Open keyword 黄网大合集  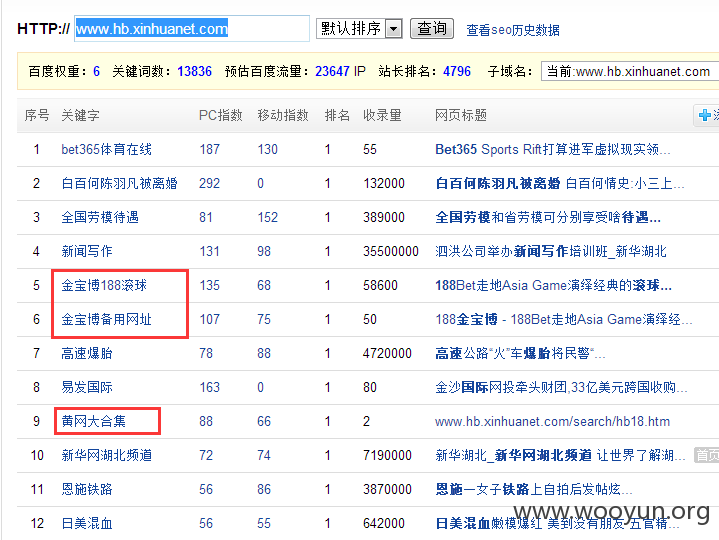tap(94, 421)
